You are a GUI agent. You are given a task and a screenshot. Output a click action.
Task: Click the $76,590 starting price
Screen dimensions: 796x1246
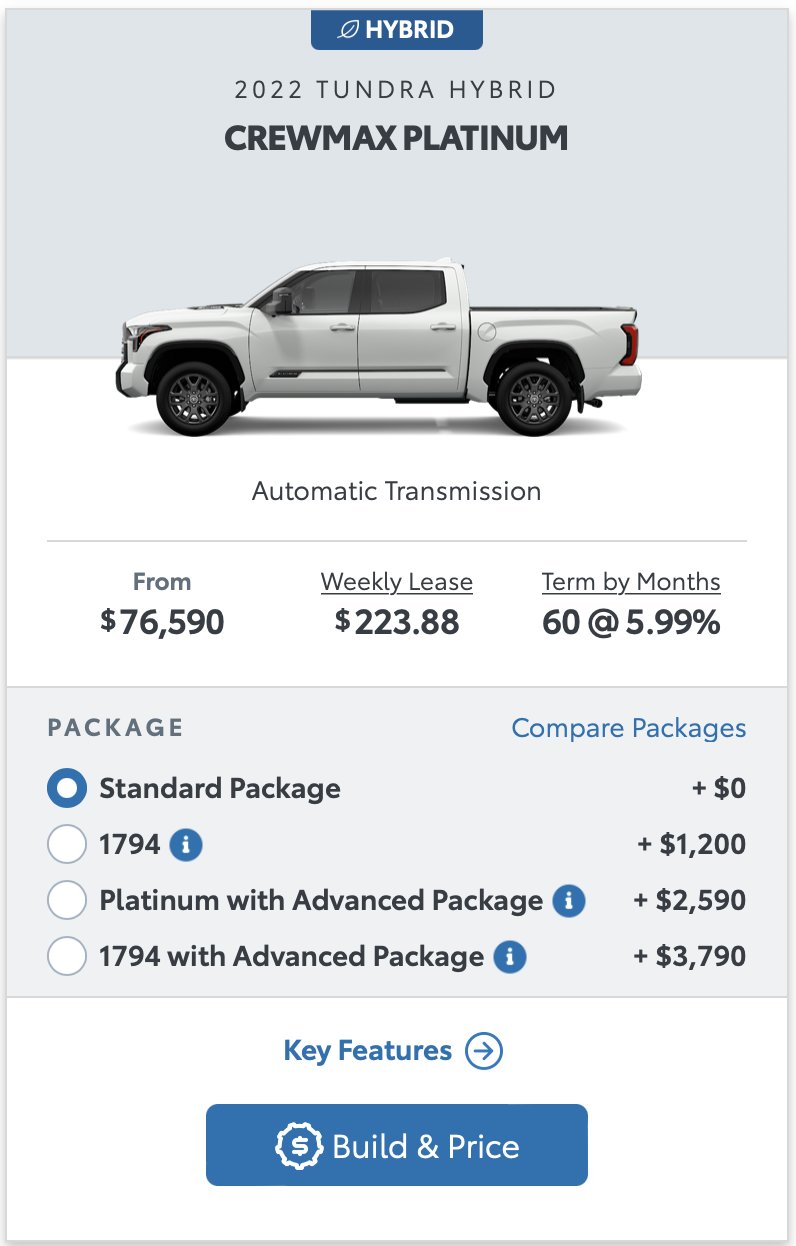click(x=162, y=622)
